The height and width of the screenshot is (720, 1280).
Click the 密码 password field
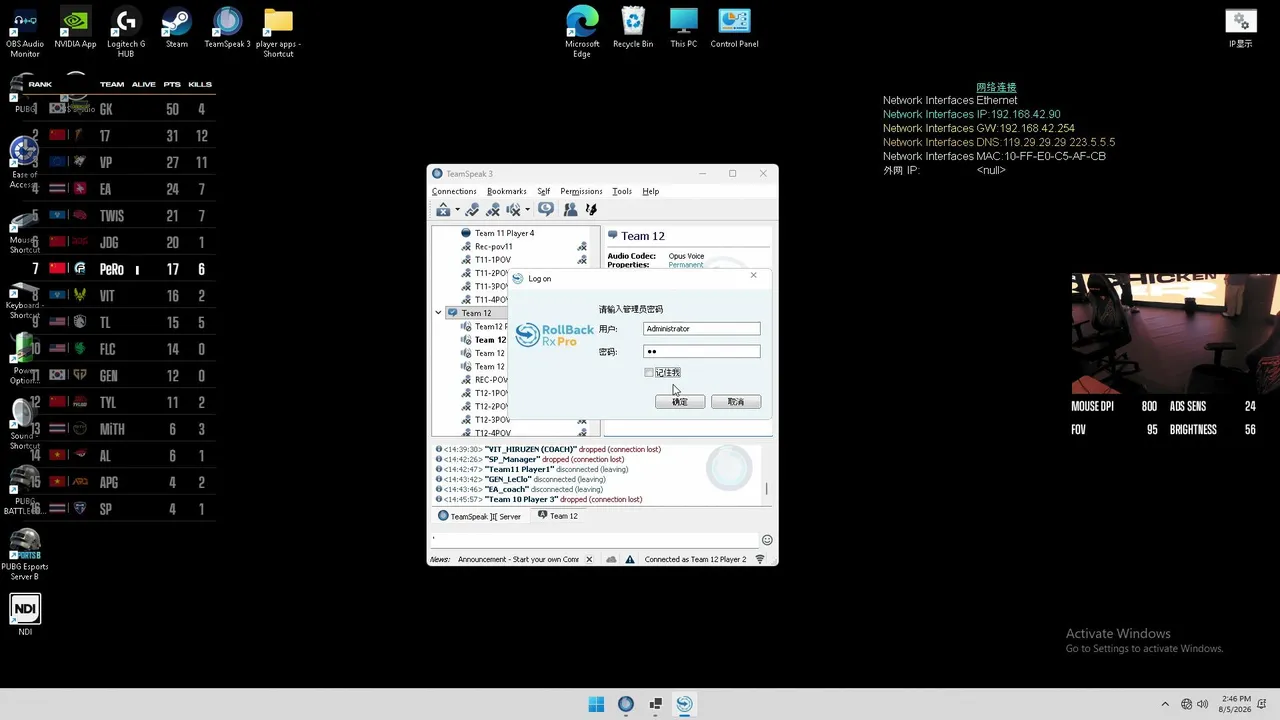[x=702, y=352]
